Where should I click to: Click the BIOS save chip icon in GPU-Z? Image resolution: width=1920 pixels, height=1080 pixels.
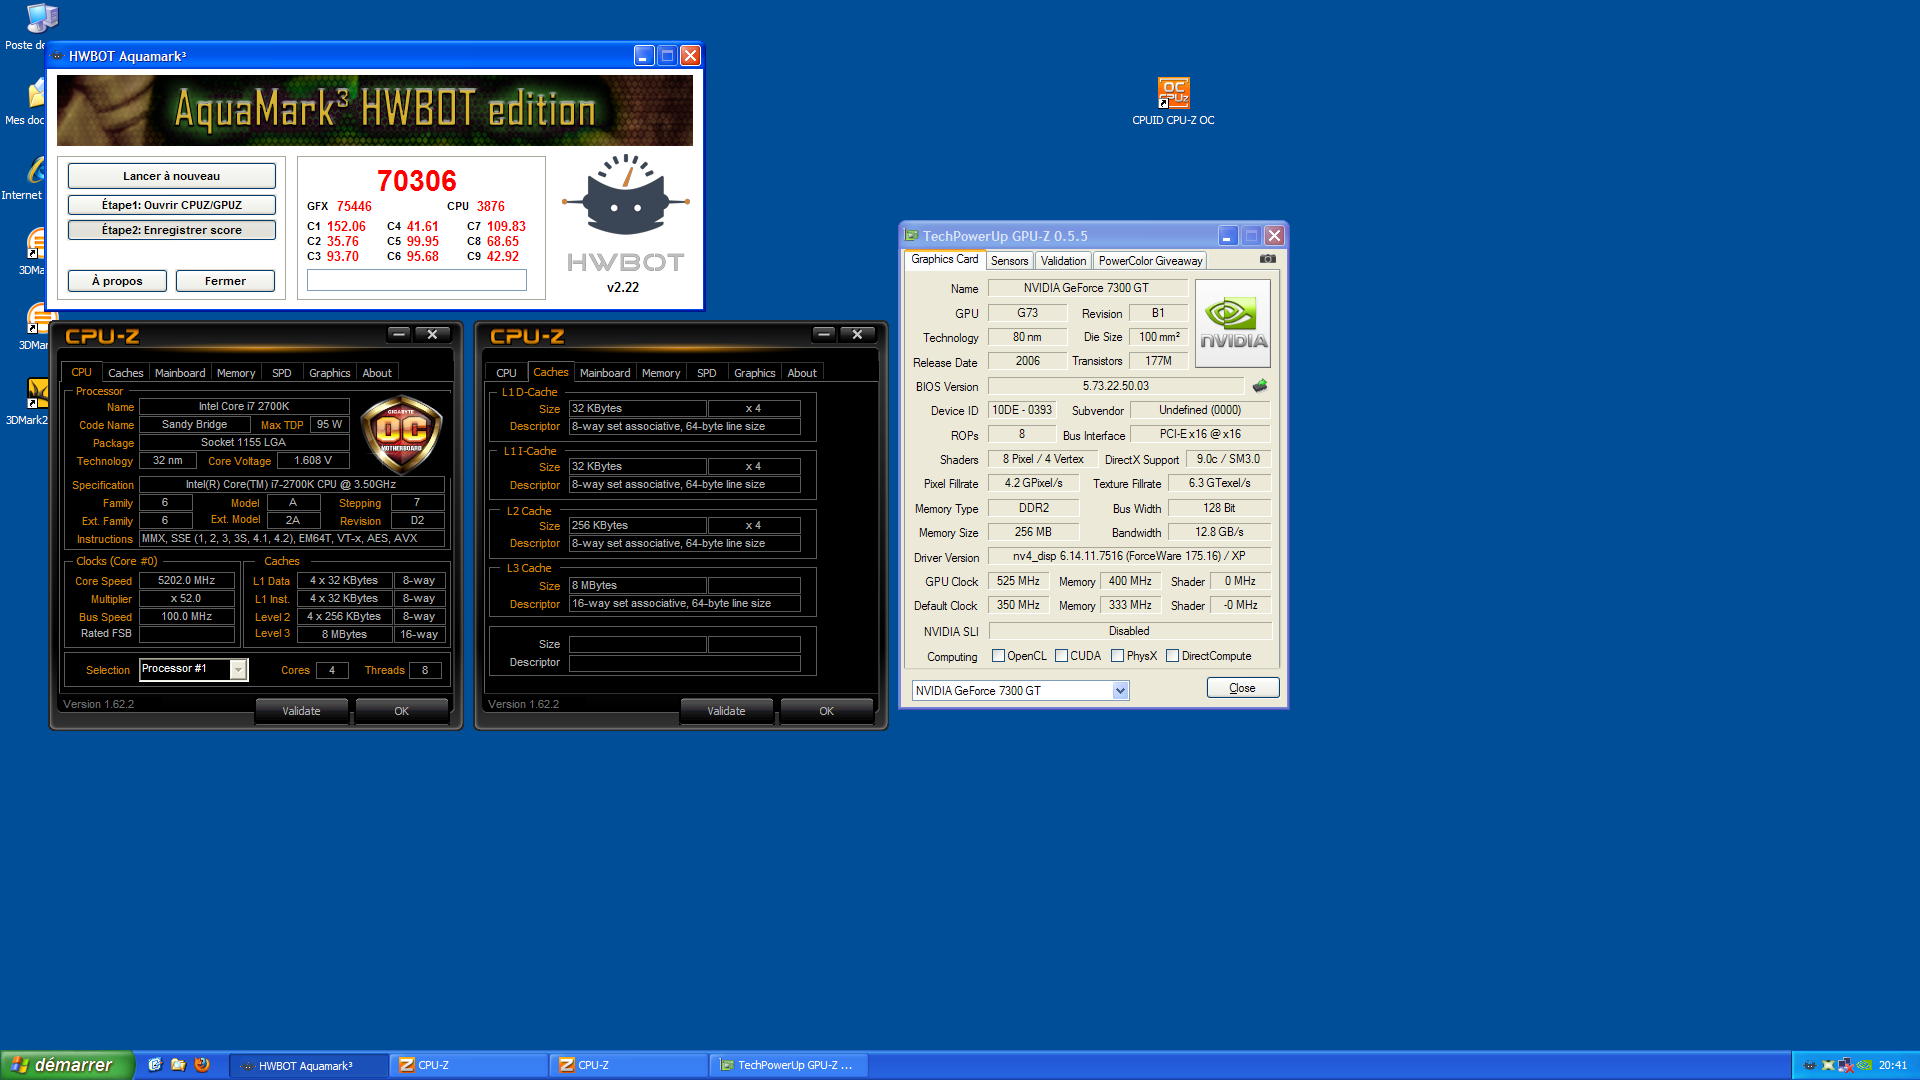click(x=1260, y=386)
